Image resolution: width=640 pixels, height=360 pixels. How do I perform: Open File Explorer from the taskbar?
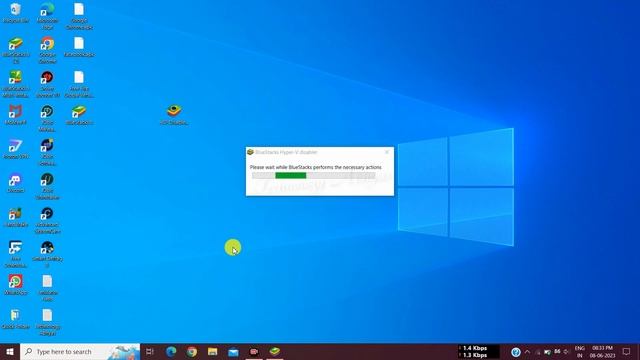[x=213, y=351]
